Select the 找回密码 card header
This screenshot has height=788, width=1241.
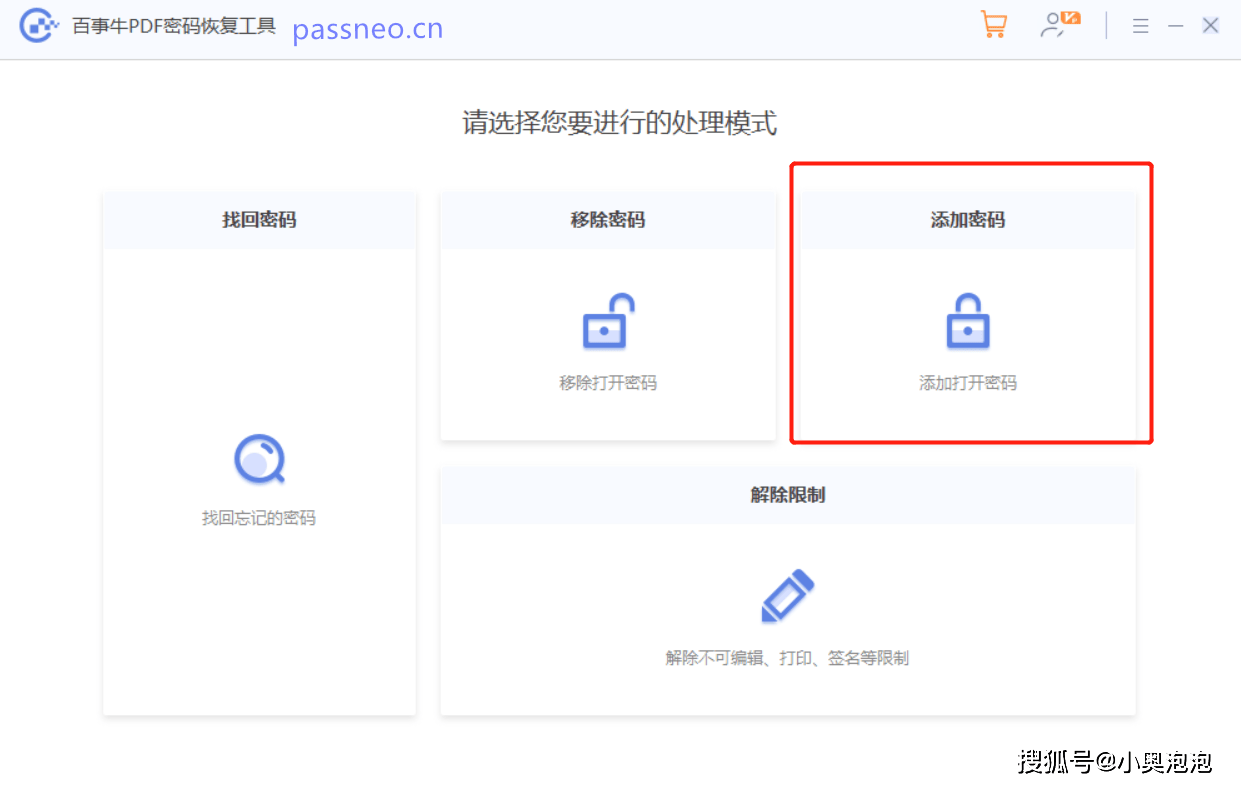pos(259,220)
